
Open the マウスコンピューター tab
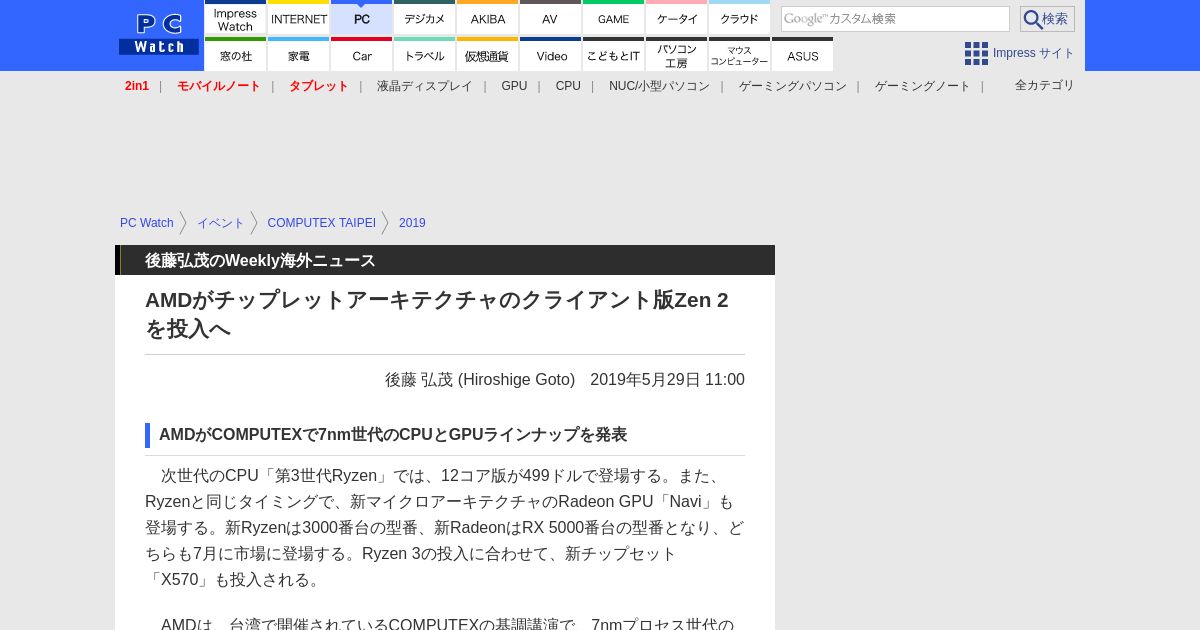pyautogui.click(x=740, y=55)
